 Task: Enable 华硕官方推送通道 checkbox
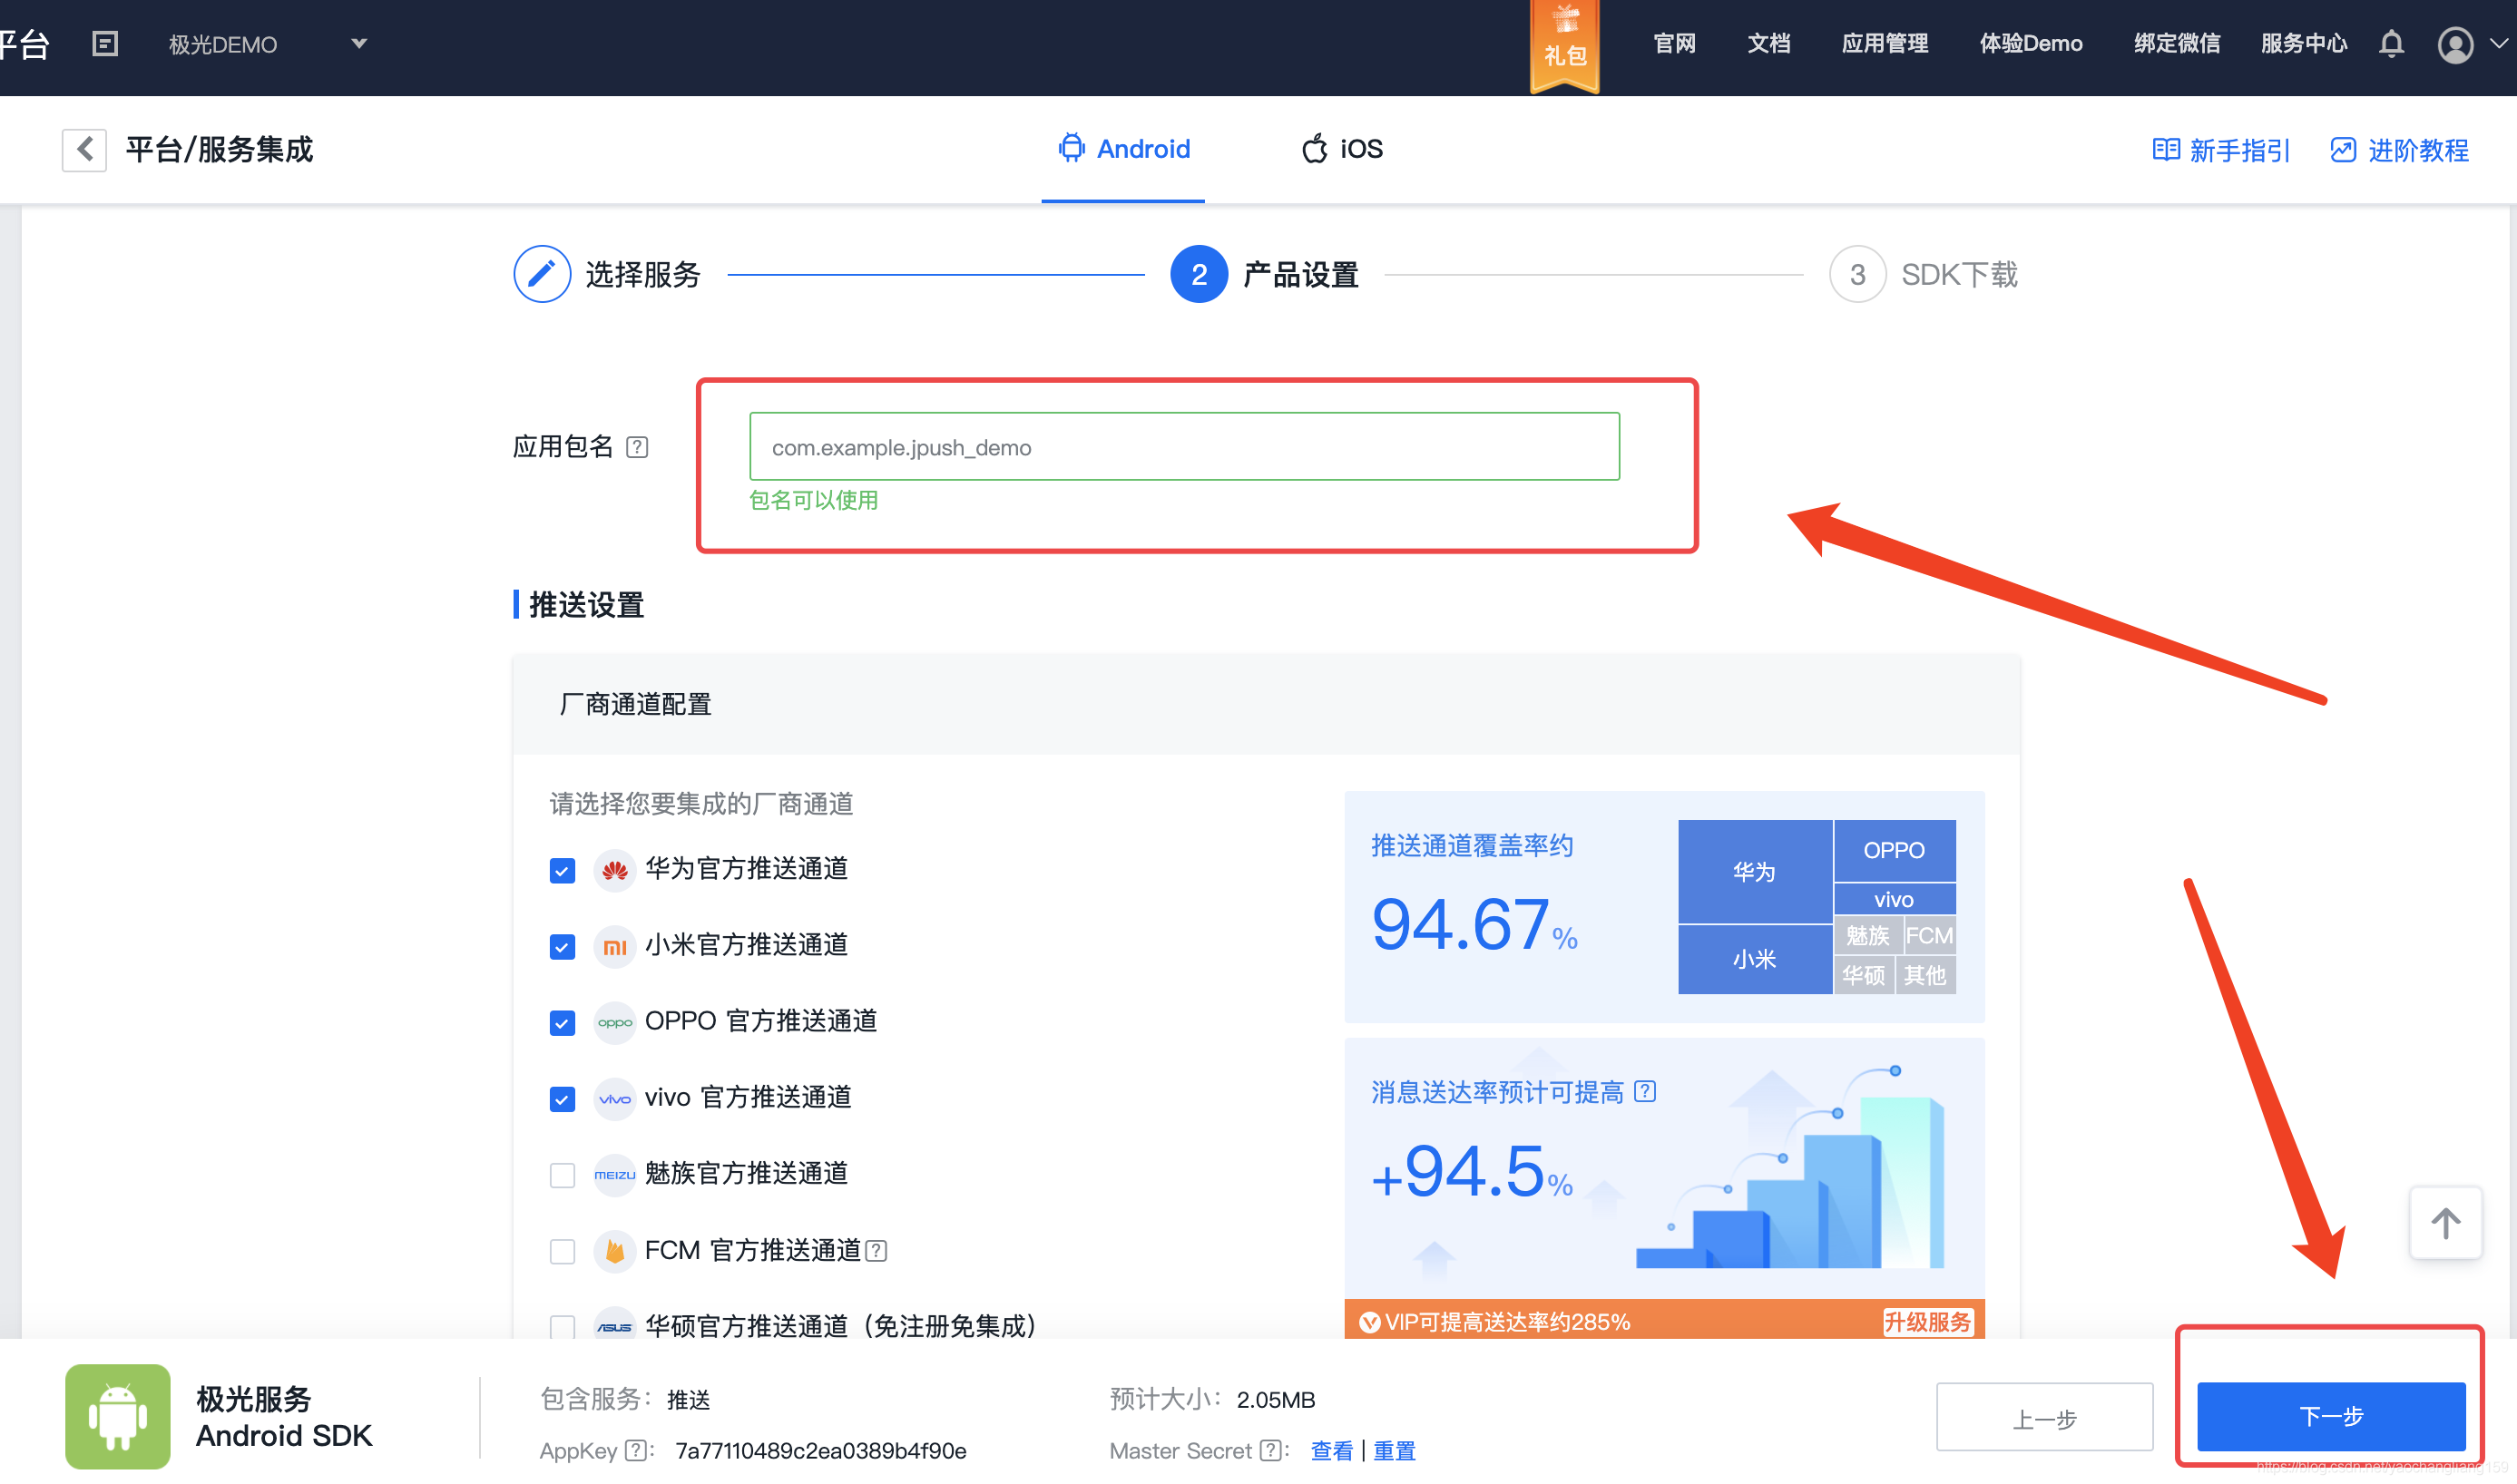coord(562,1327)
